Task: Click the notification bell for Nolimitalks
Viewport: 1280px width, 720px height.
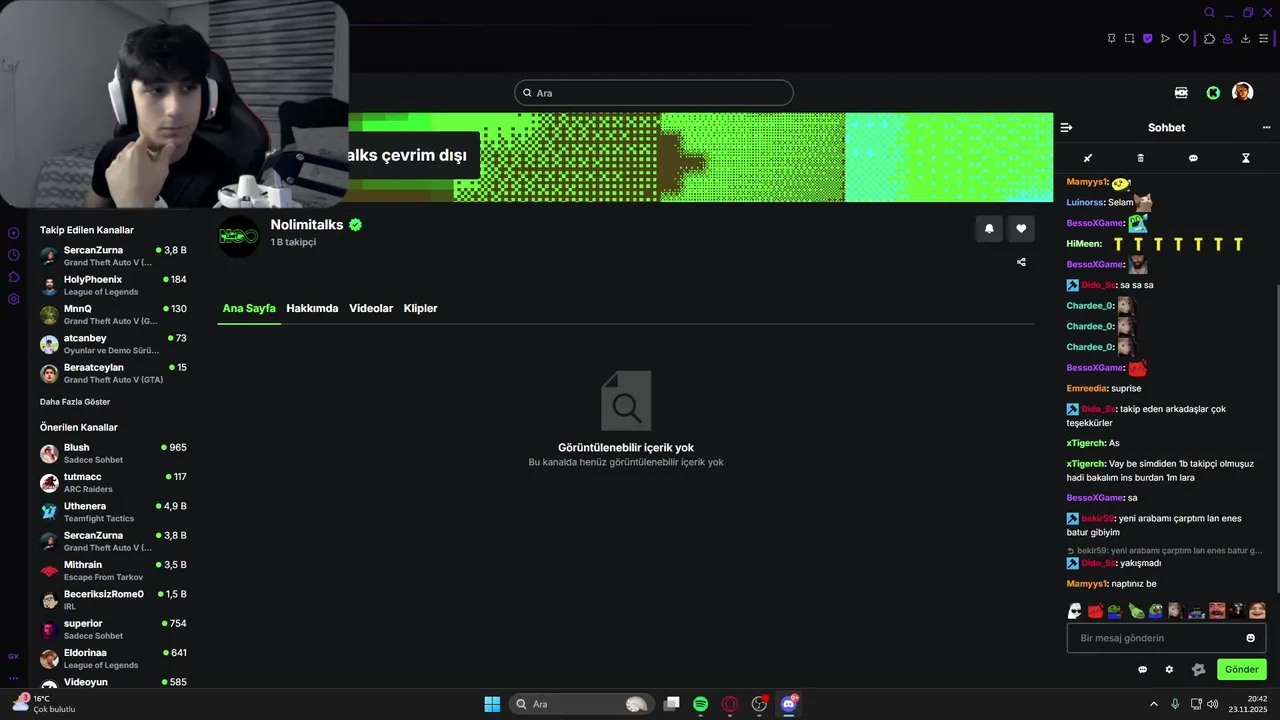Action: [989, 229]
